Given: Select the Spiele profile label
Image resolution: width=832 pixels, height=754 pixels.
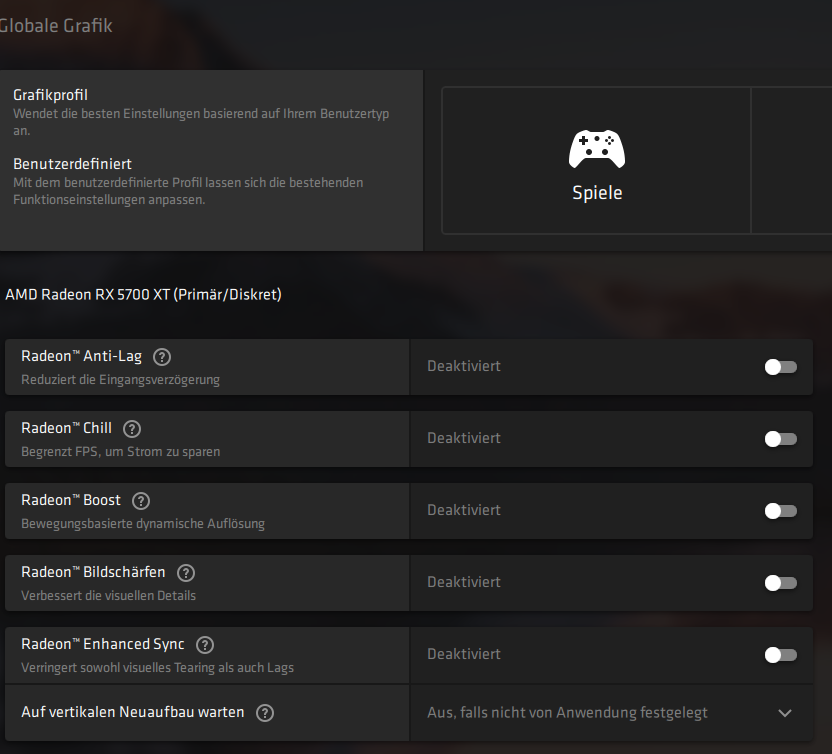Looking at the screenshot, I should [597, 193].
